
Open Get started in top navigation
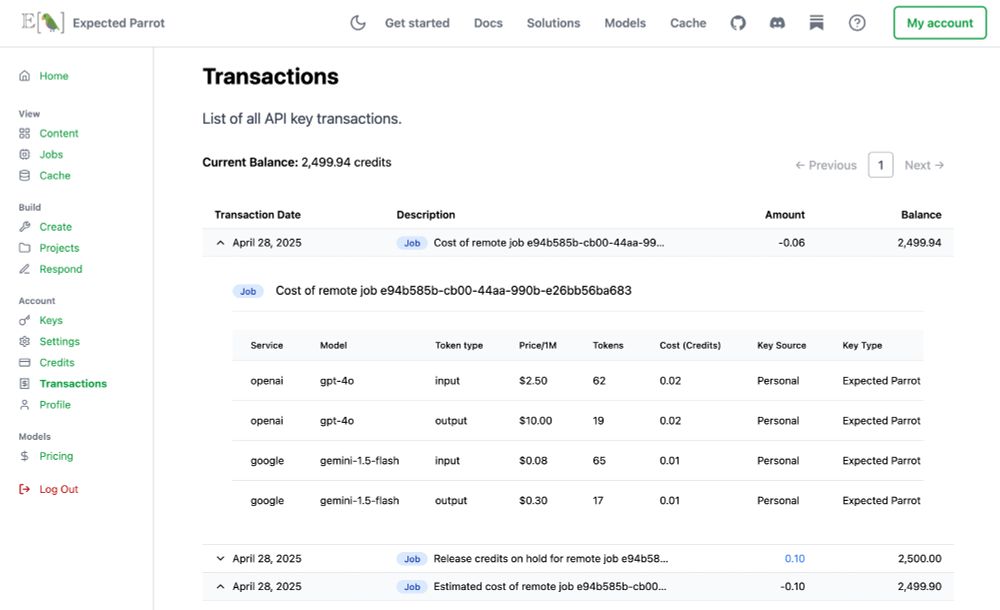point(417,23)
